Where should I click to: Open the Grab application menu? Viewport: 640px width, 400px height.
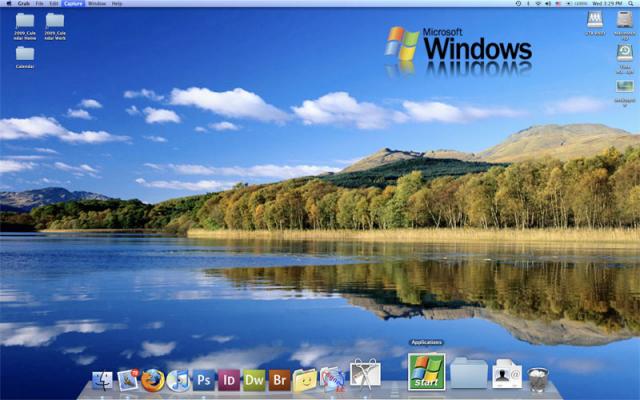point(24,3)
